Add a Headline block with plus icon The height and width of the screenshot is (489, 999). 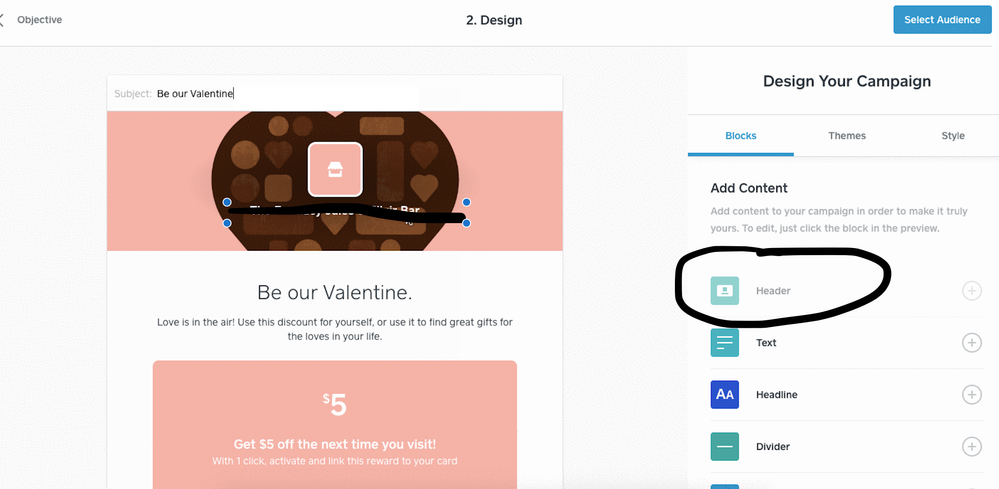tap(971, 395)
